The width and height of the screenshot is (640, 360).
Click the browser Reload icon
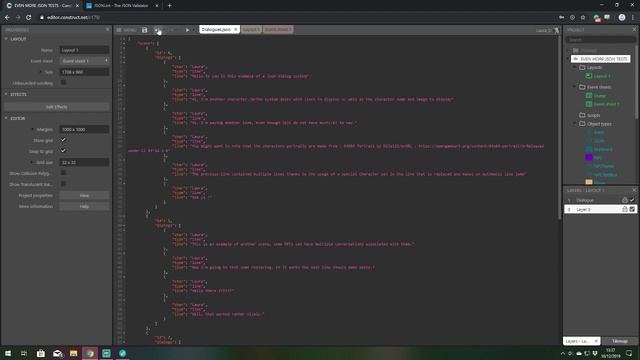(x=29, y=17)
